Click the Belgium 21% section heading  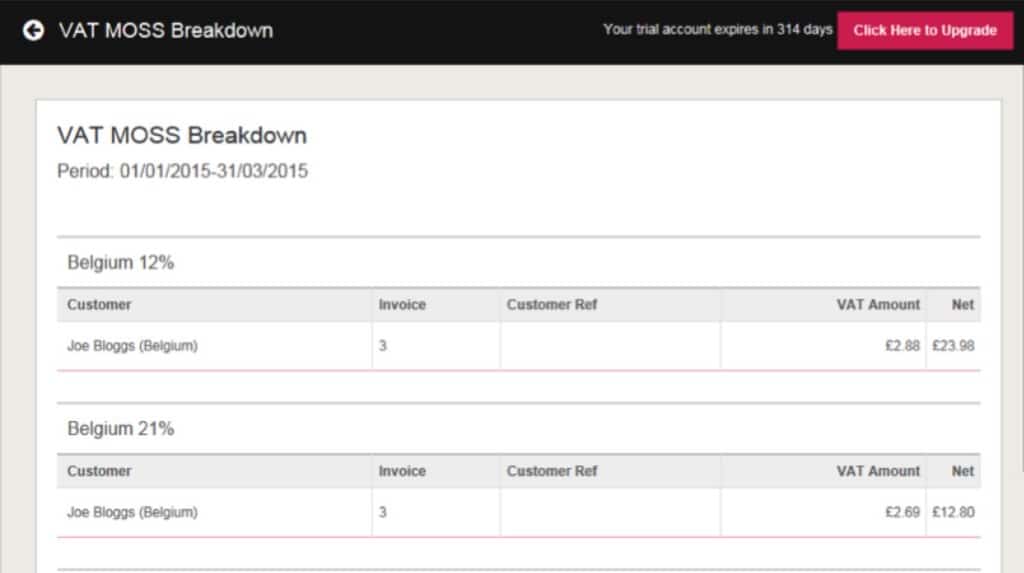pos(121,429)
